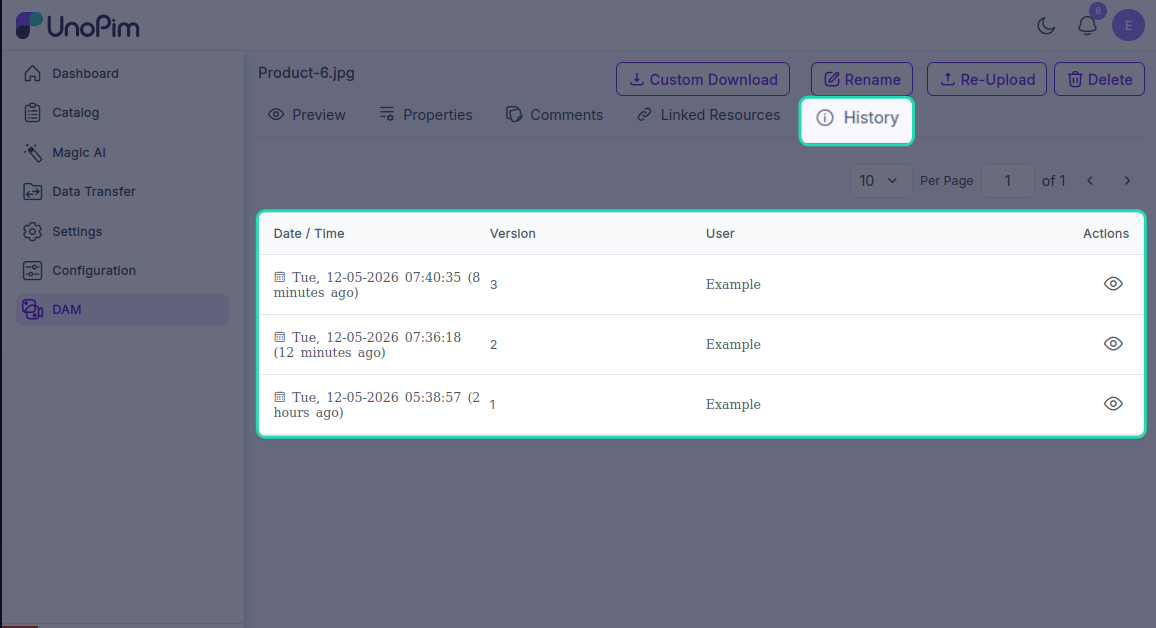
Task: Click the DAM sidebar icon
Action: (x=32, y=310)
